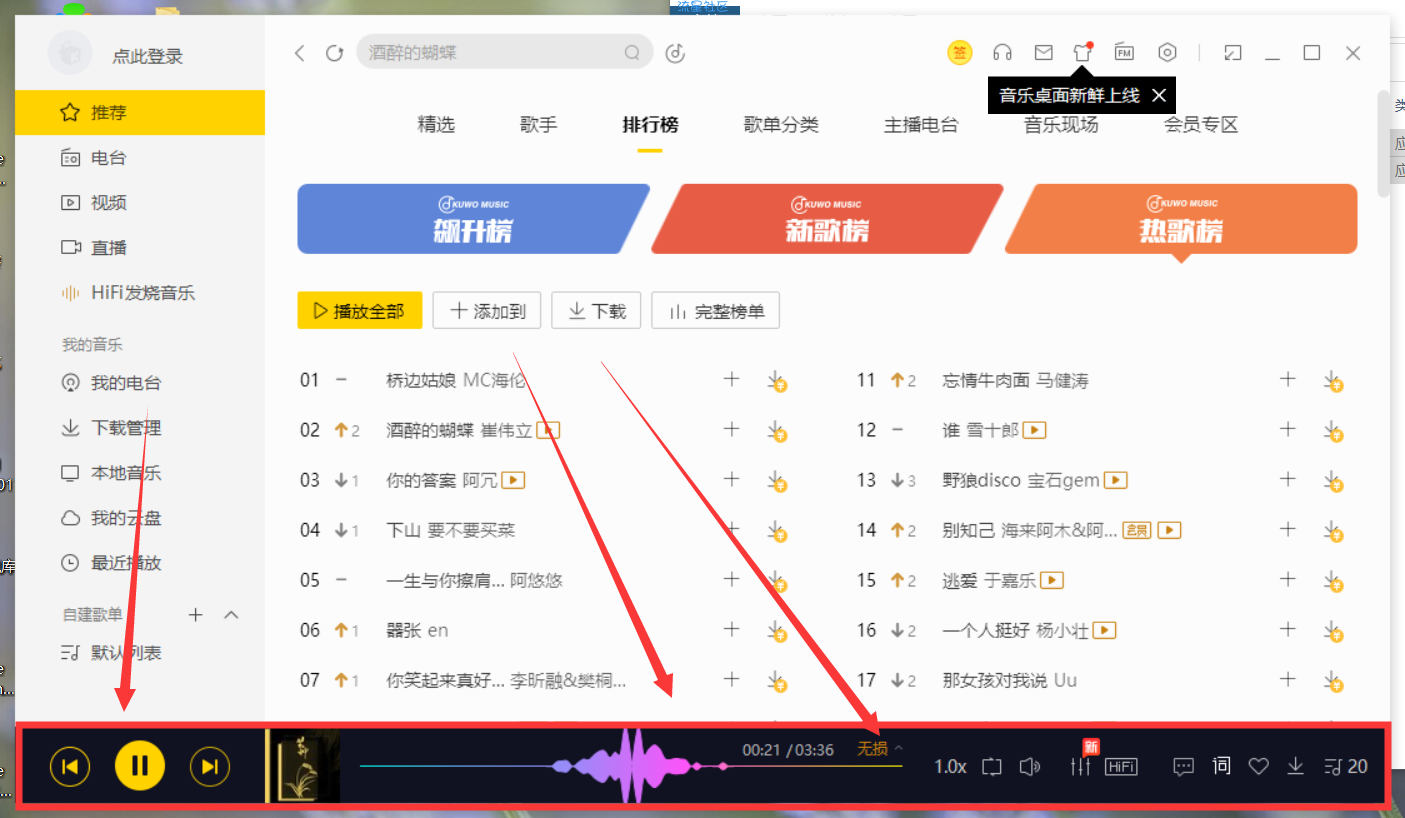Add 一个人挺好 using its plus icon
Screen dimensions: 1405x818
coord(1288,629)
